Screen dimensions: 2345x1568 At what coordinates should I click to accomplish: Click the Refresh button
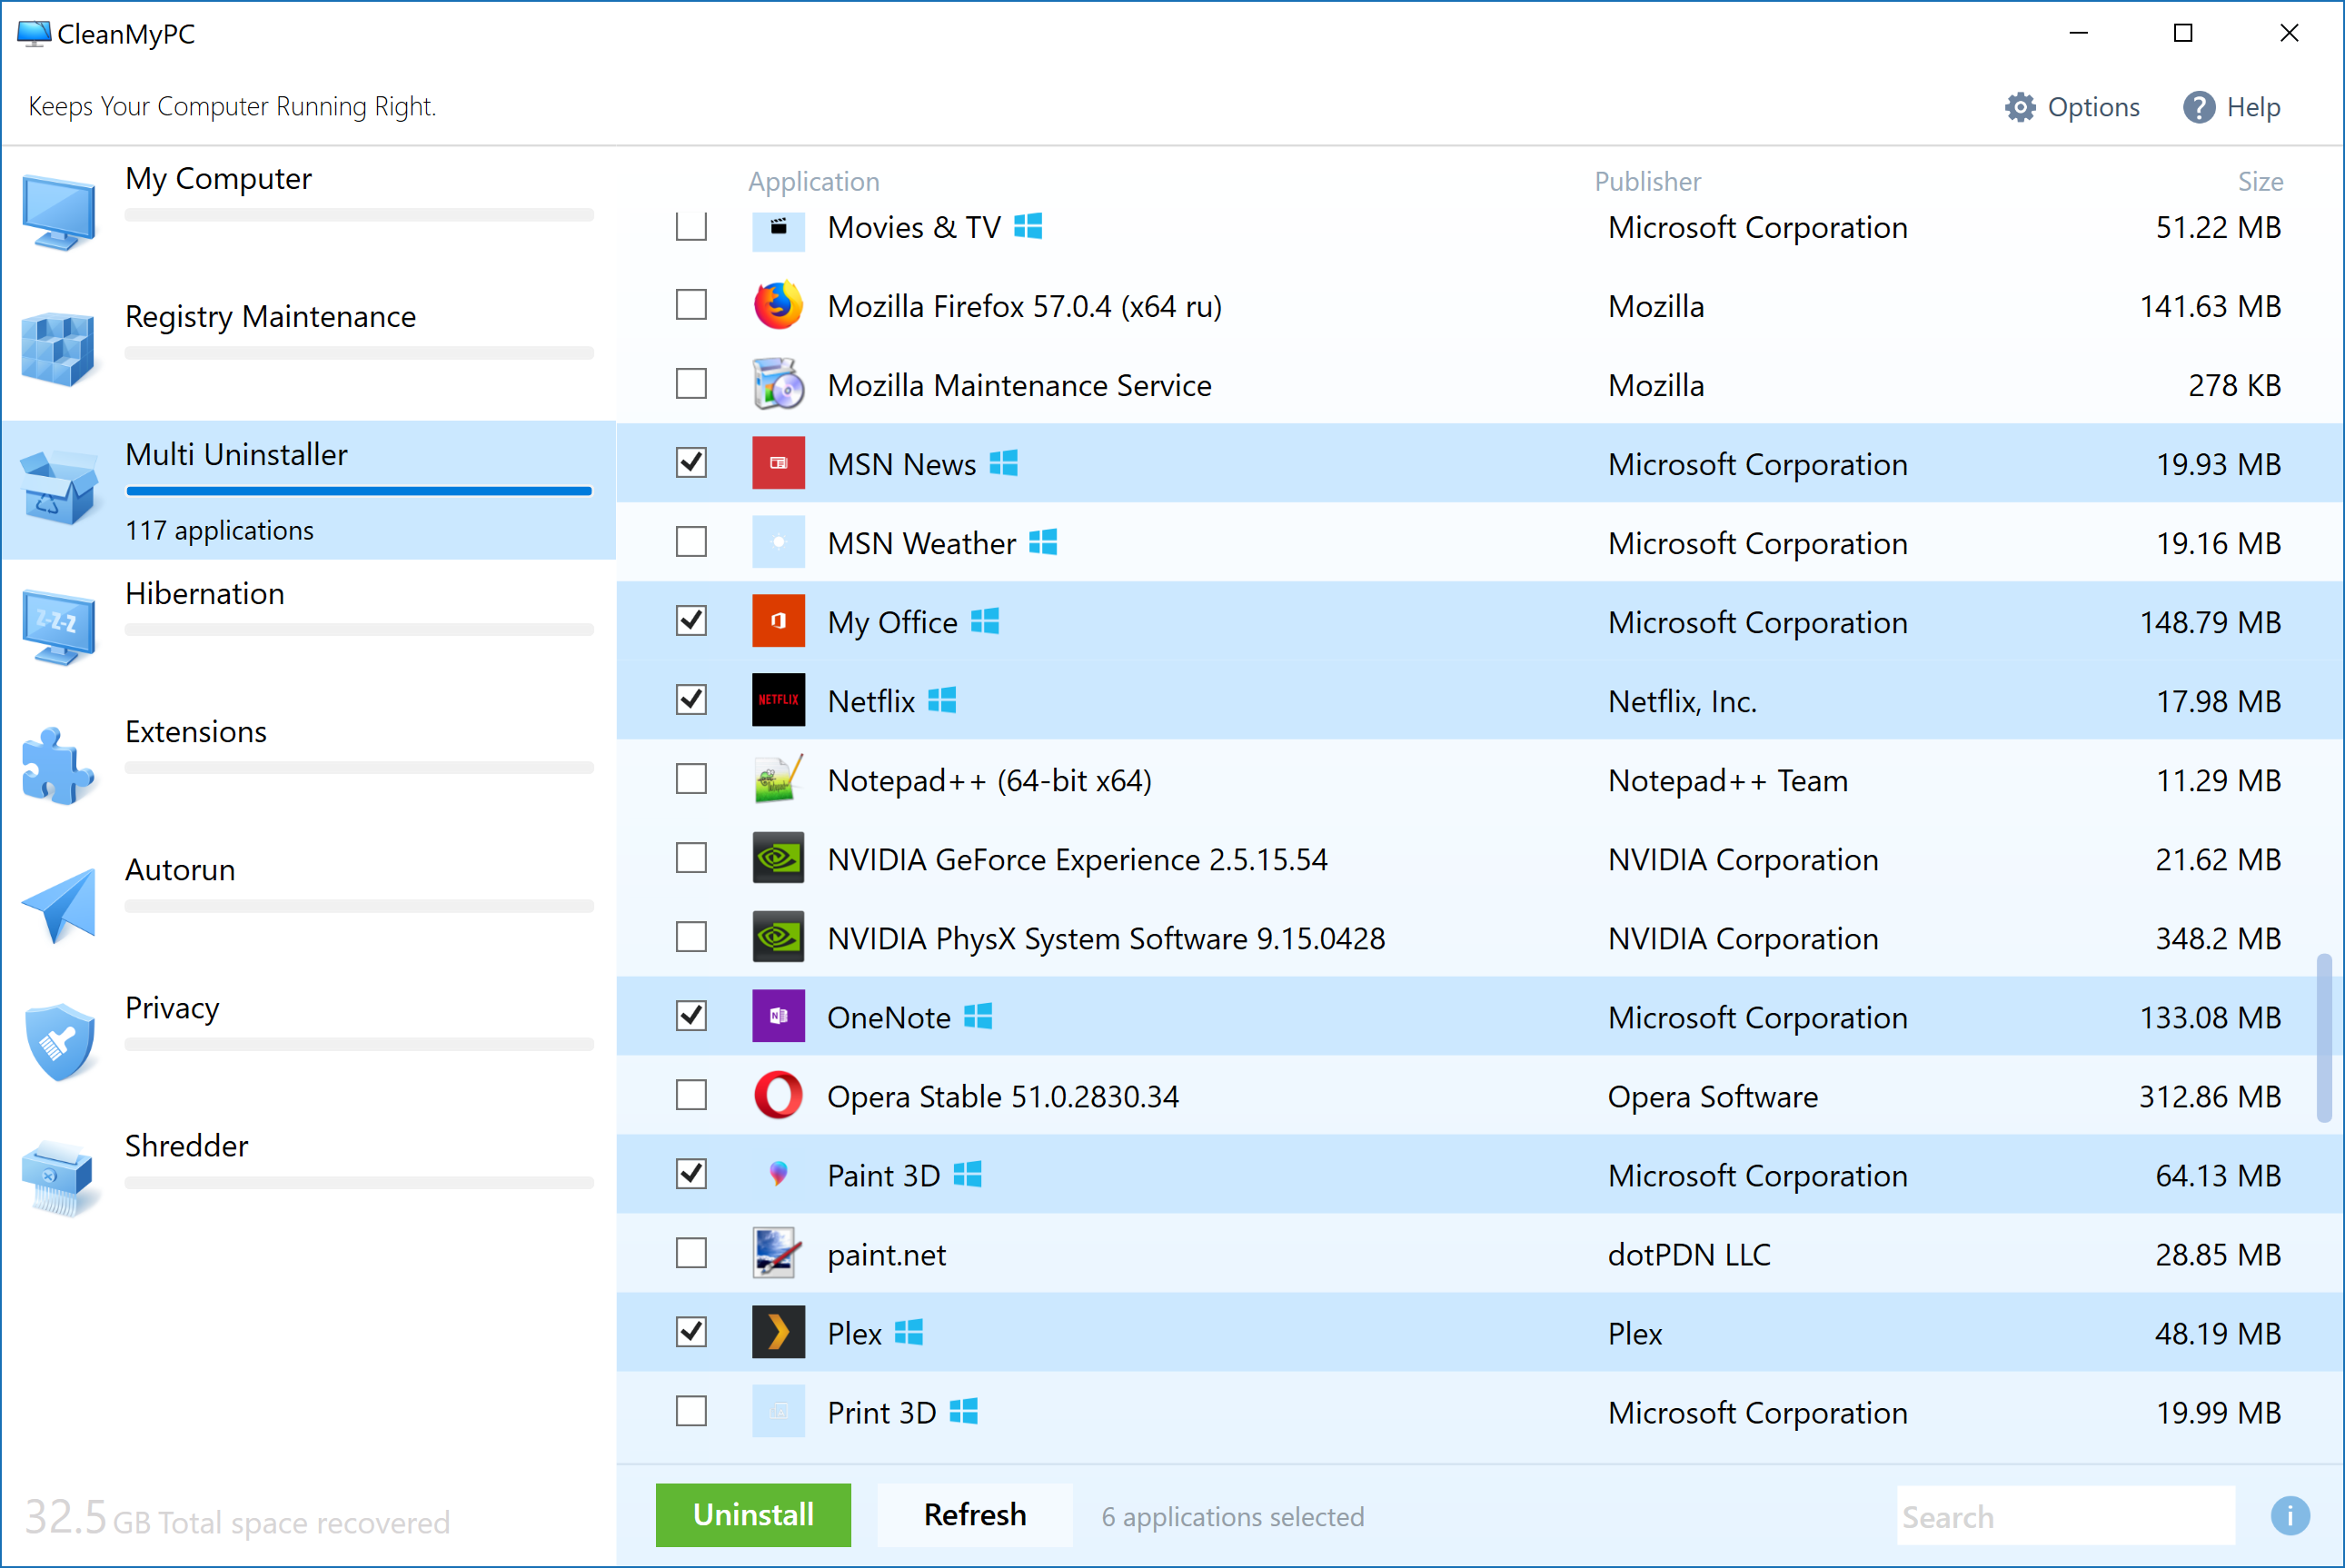point(975,1515)
